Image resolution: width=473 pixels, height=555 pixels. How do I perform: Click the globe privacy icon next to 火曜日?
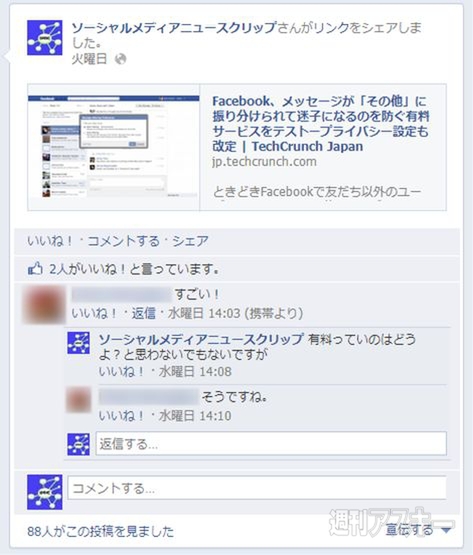(x=120, y=59)
